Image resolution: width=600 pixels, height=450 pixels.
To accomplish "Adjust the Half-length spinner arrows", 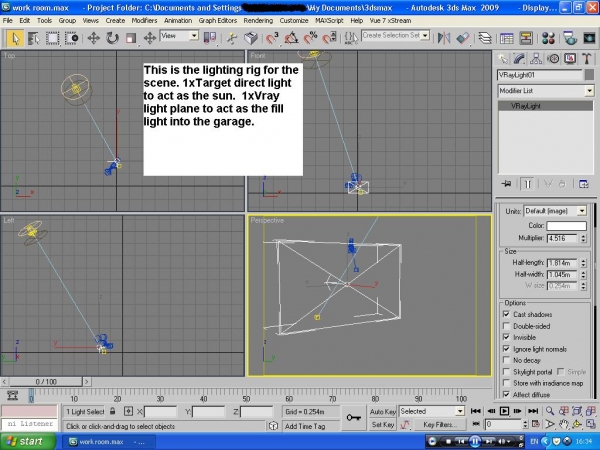I will click(583, 263).
